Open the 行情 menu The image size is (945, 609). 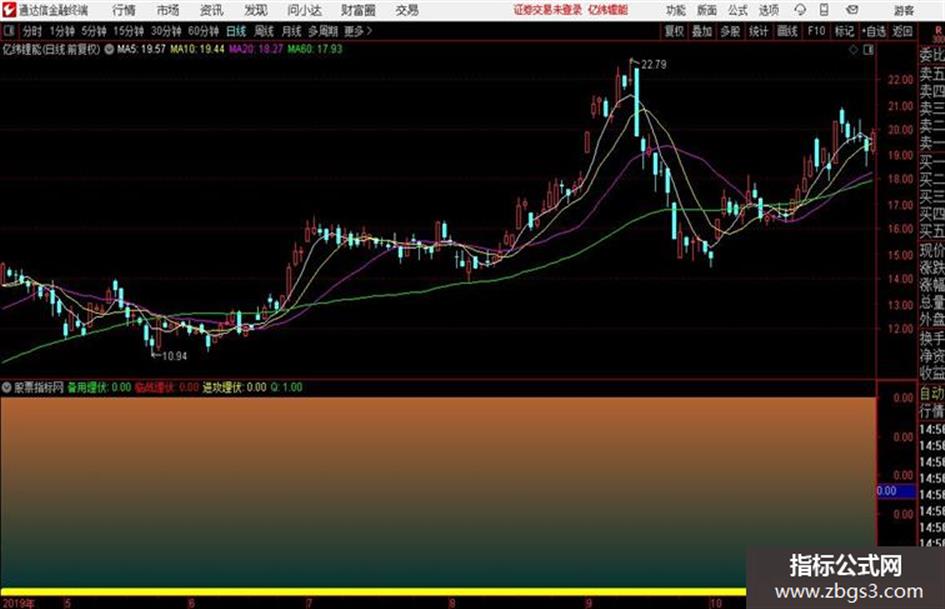pos(124,10)
